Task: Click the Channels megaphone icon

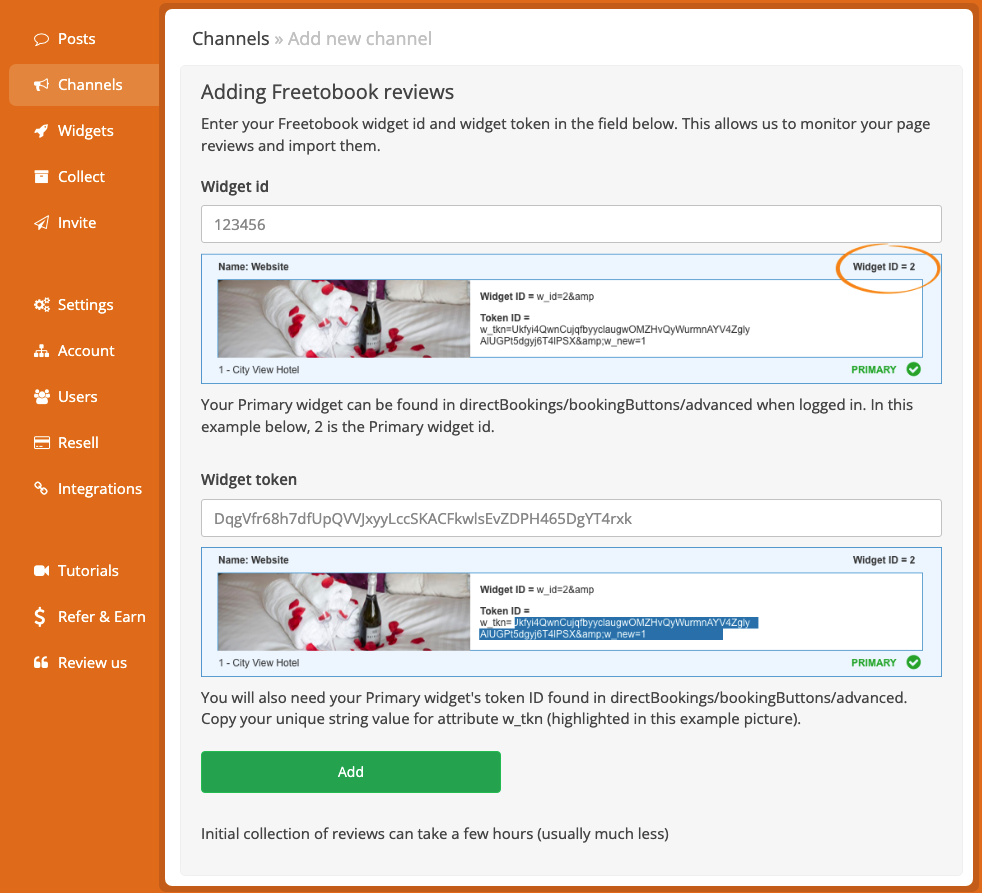Action: click(41, 85)
